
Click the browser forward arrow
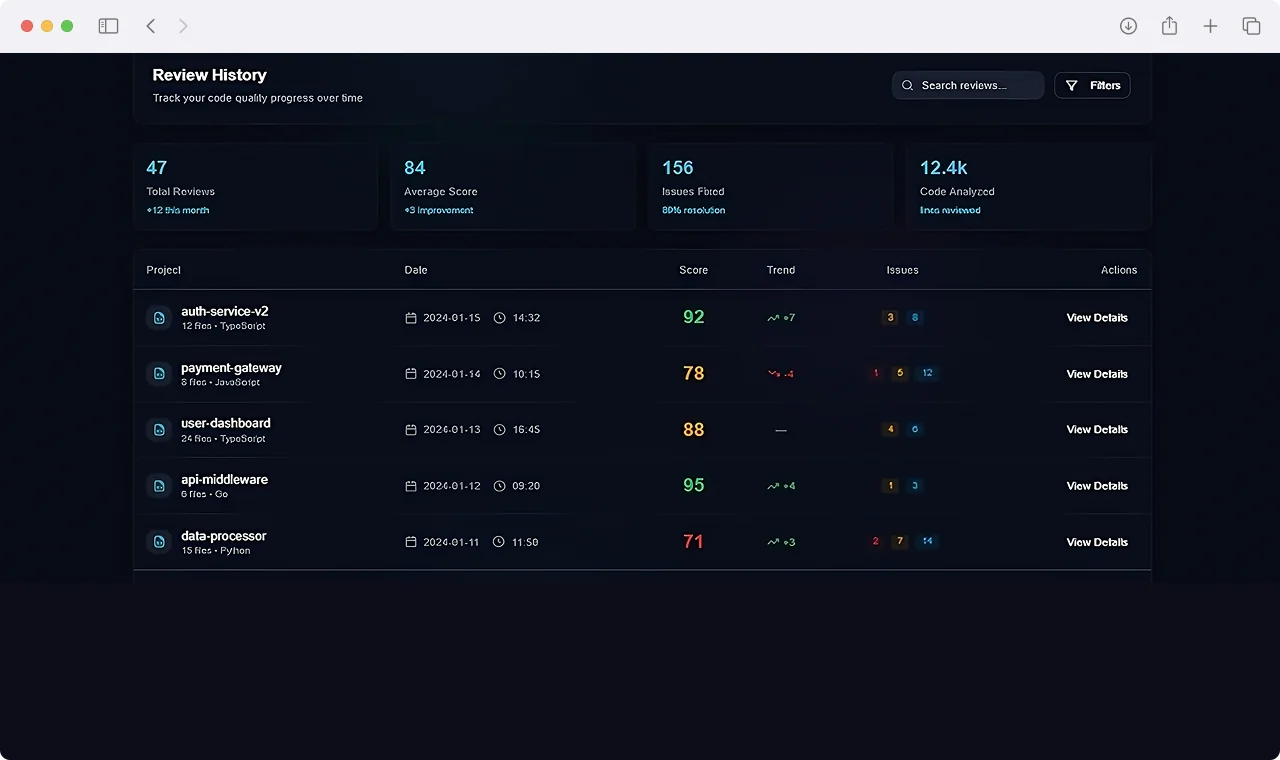[x=183, y=26]
